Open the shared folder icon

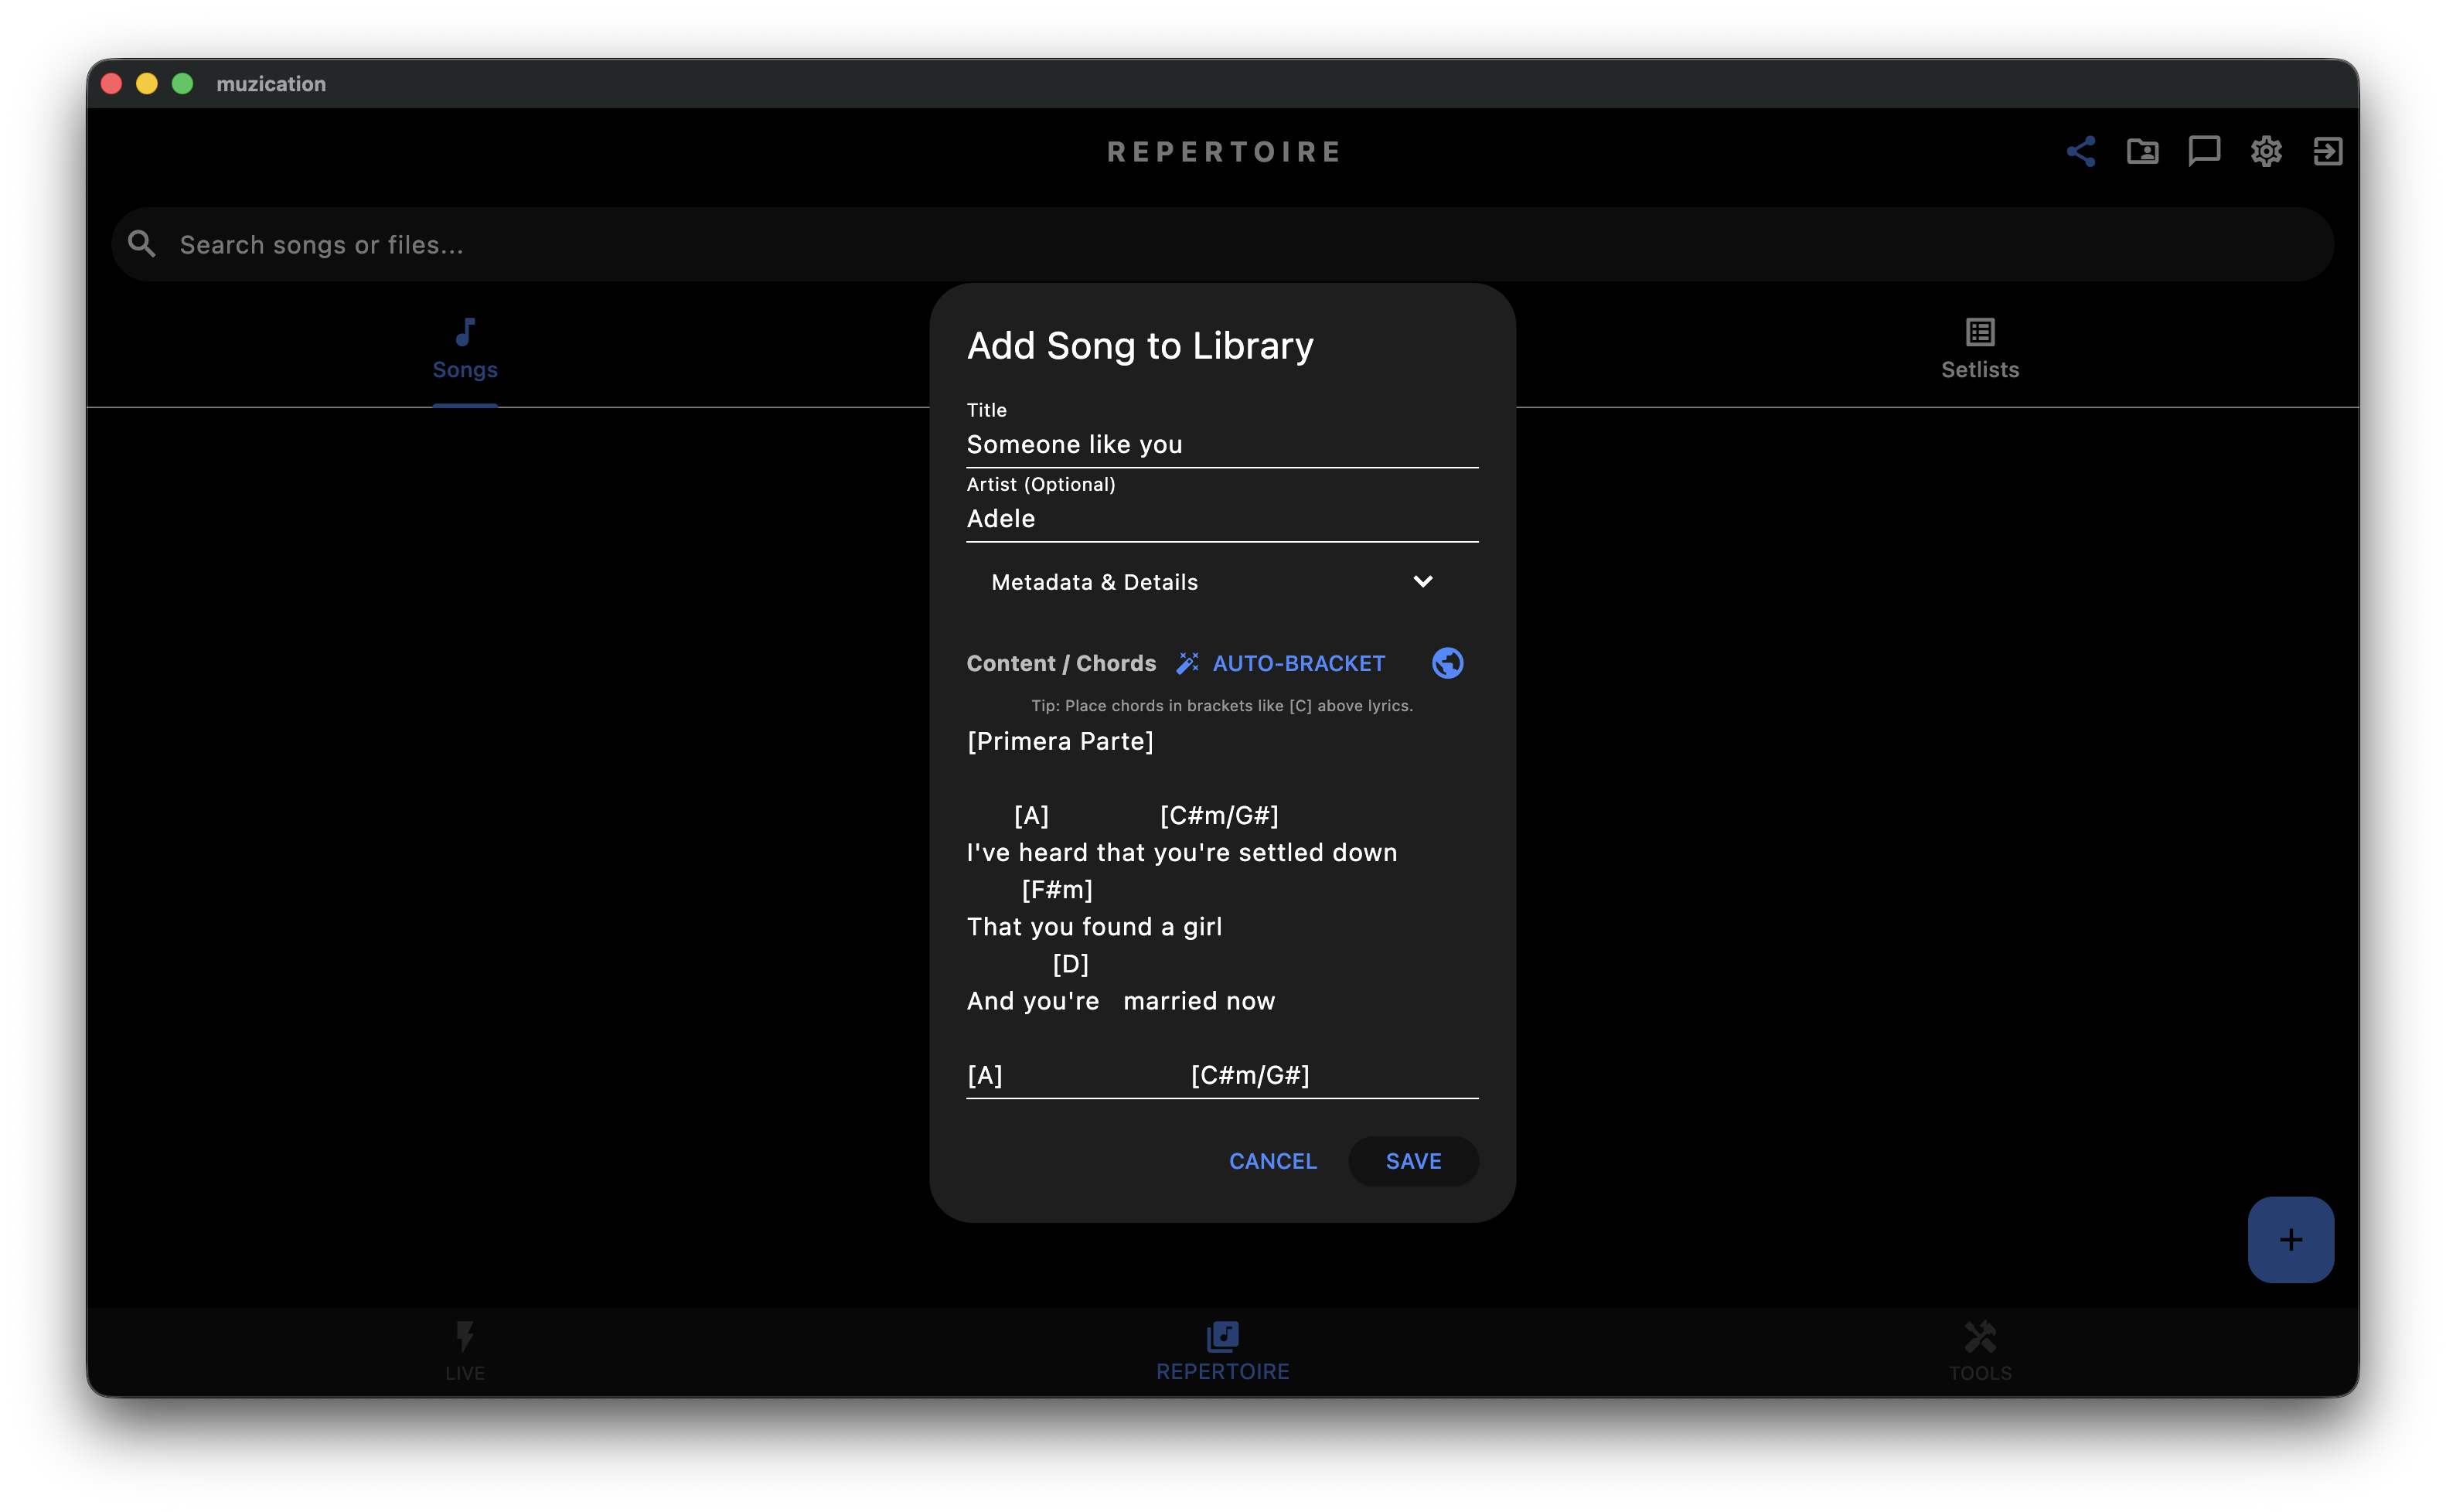(x=2142, y=151)
